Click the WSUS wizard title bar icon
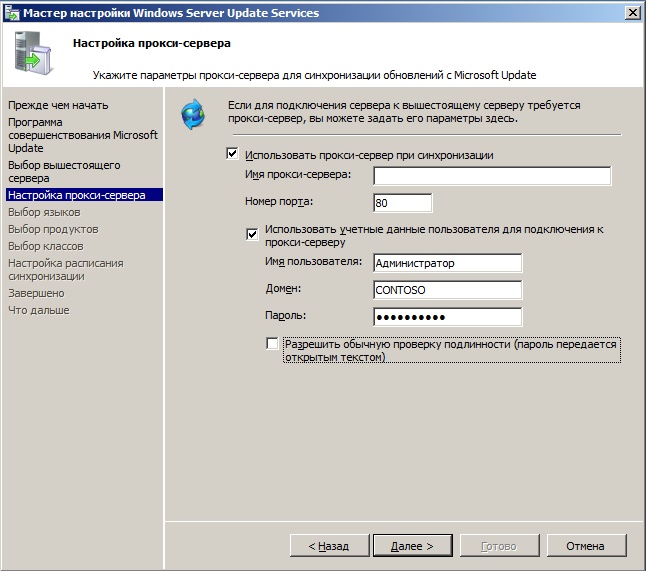This screenshot has width=646, height=571. point(12,13)
